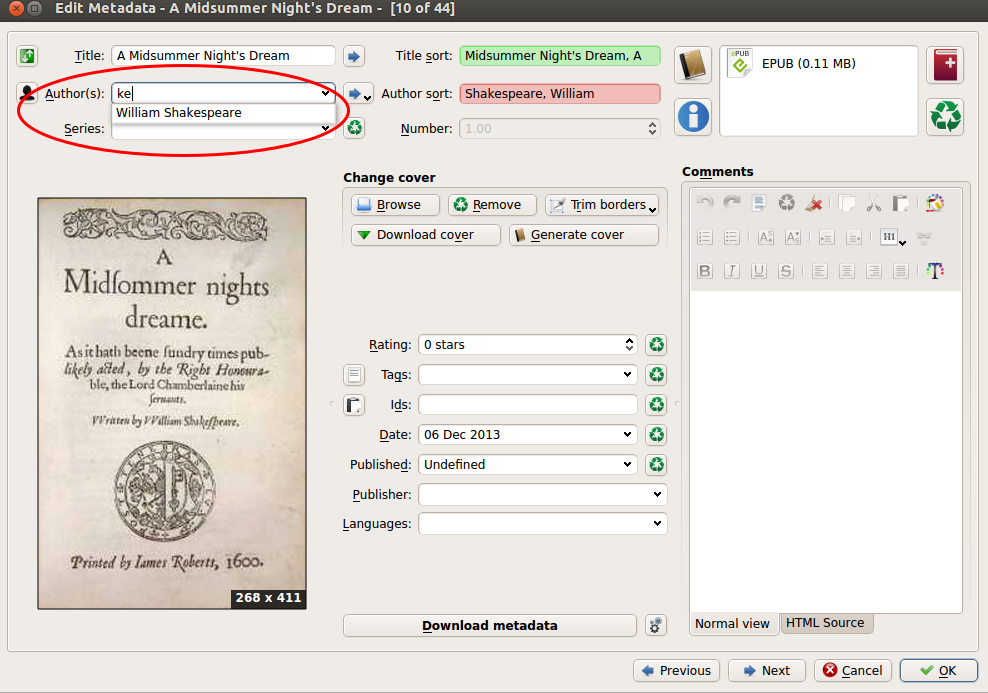This screenshot has width=988, height=693.
Task: Click the paste clipboard icon in Comments toolbar
Action: [x=900, y=203]
